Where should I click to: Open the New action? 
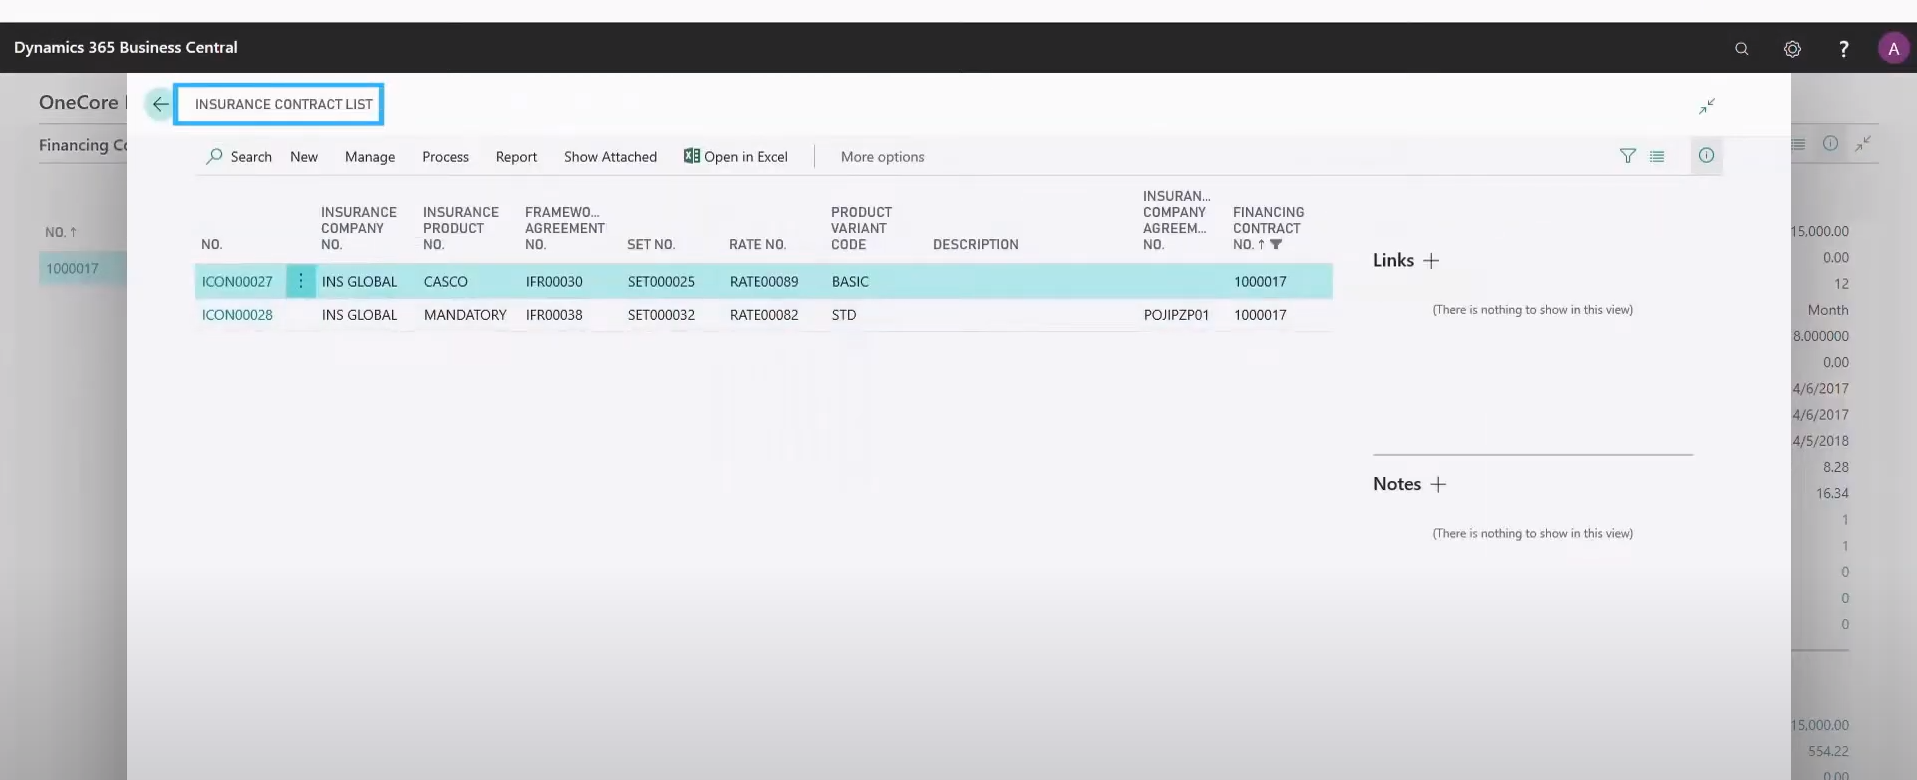[x=304, y=157]
